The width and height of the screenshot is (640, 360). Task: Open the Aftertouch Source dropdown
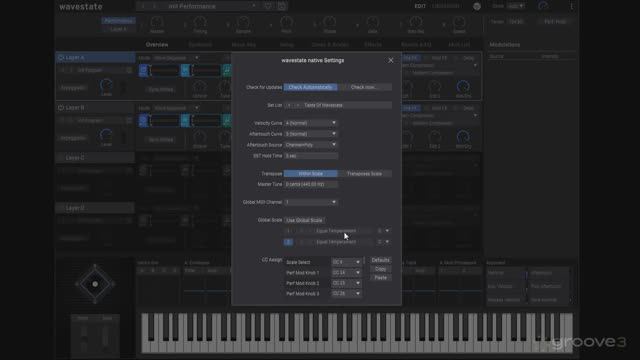click(311, 145)
